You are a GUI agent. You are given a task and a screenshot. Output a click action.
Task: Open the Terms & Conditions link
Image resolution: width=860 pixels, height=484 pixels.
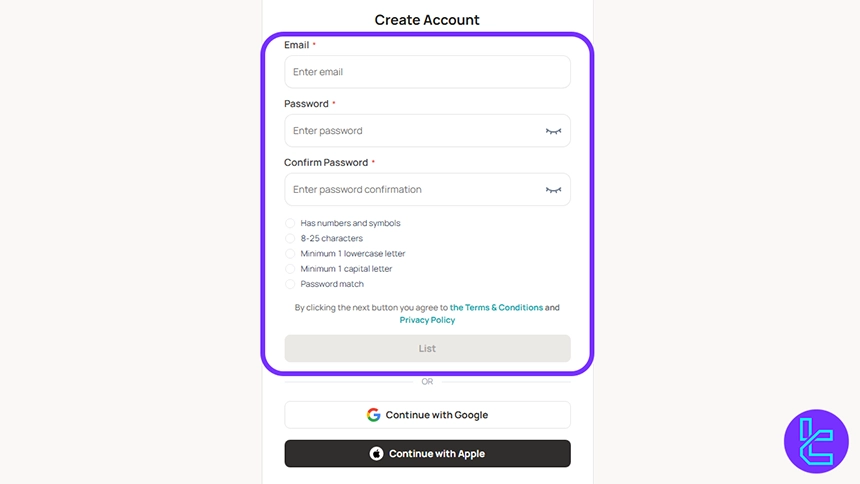(x=496, y=308)
